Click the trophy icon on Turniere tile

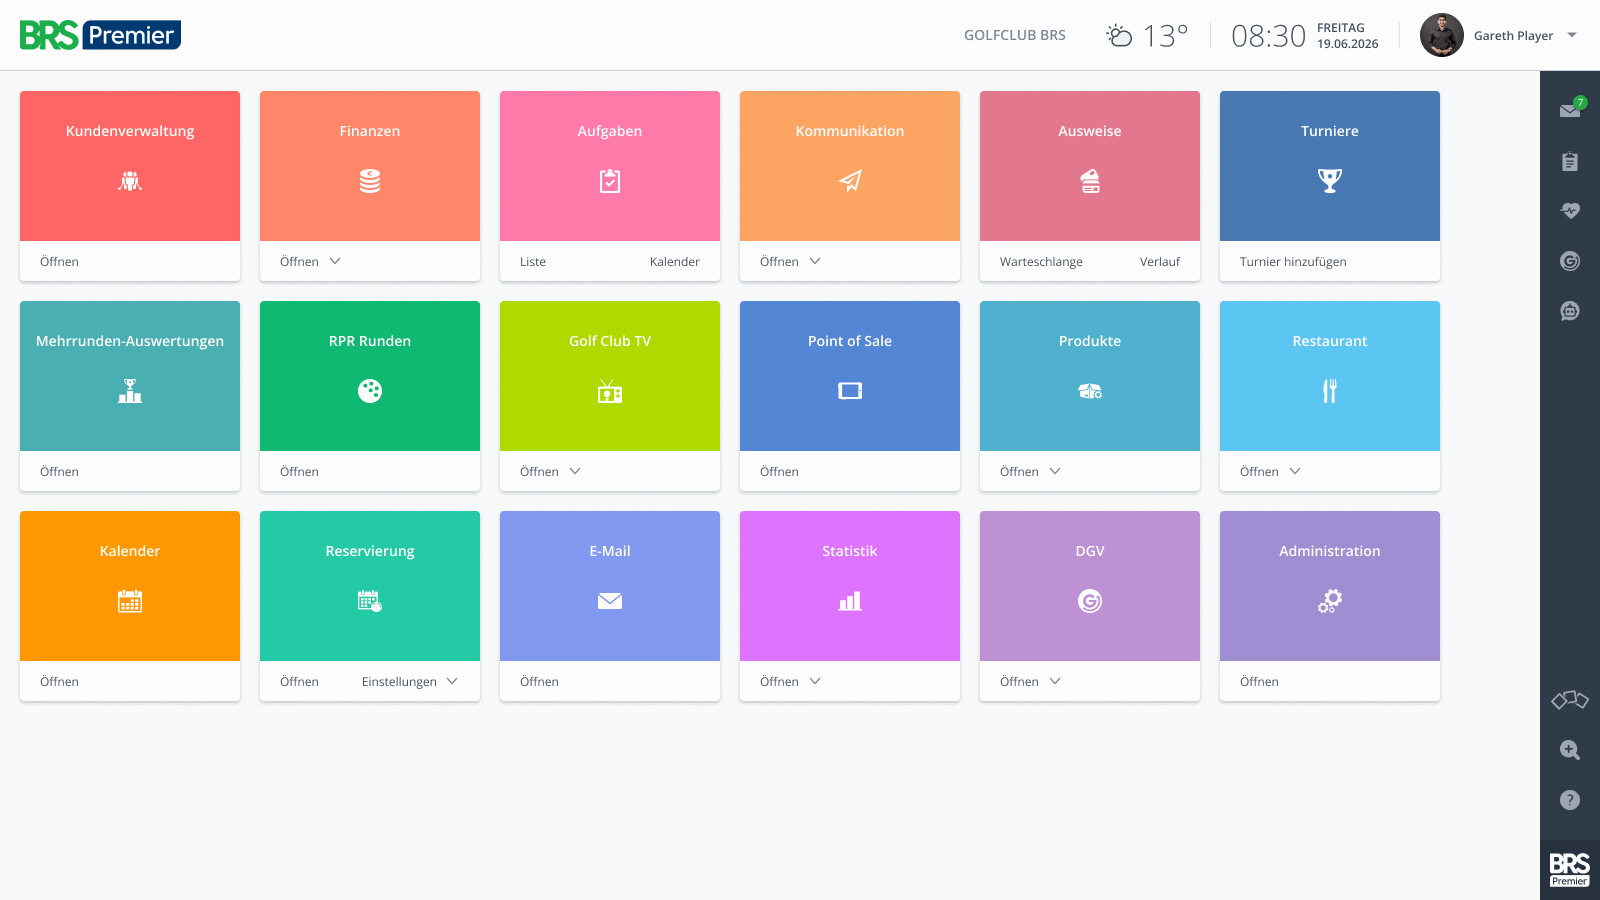[x=1330, y=181]
